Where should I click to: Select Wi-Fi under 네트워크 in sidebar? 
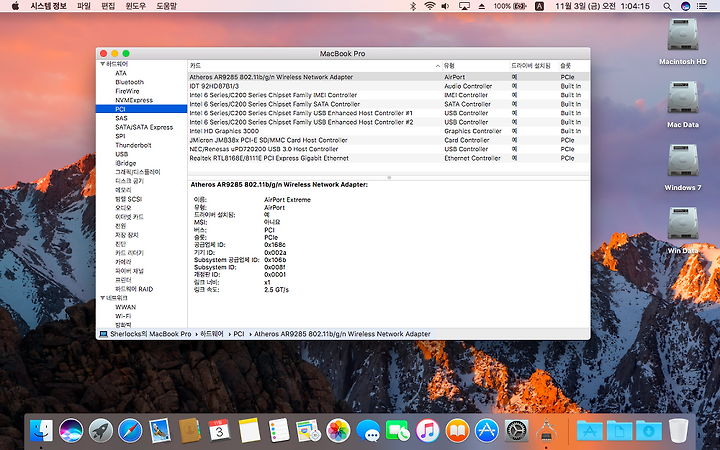(123, 316)
